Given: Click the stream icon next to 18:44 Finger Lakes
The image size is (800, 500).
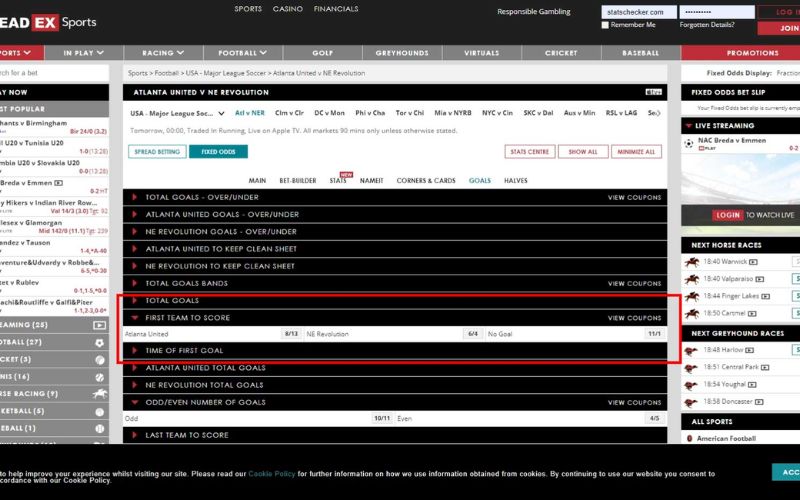Looking at the screenshot, I should point(765,296).
